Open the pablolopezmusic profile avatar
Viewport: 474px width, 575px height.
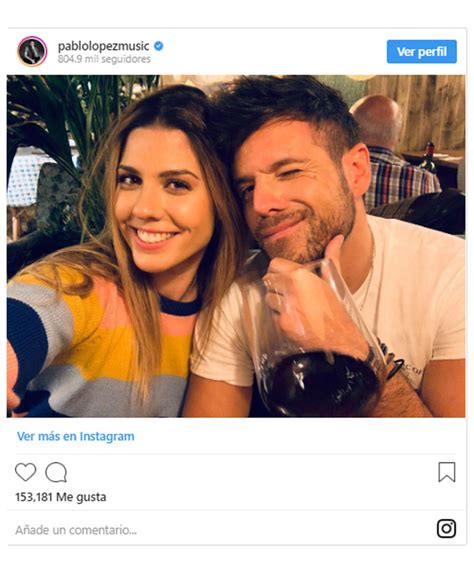(x=32, y=51)
